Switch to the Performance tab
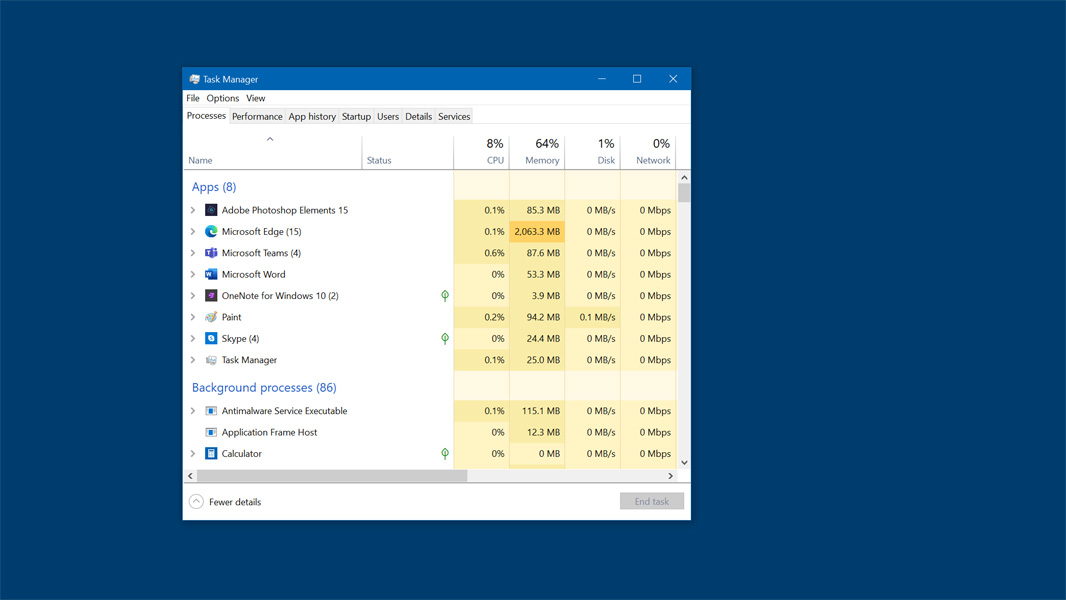 click(x=257, y=117)
